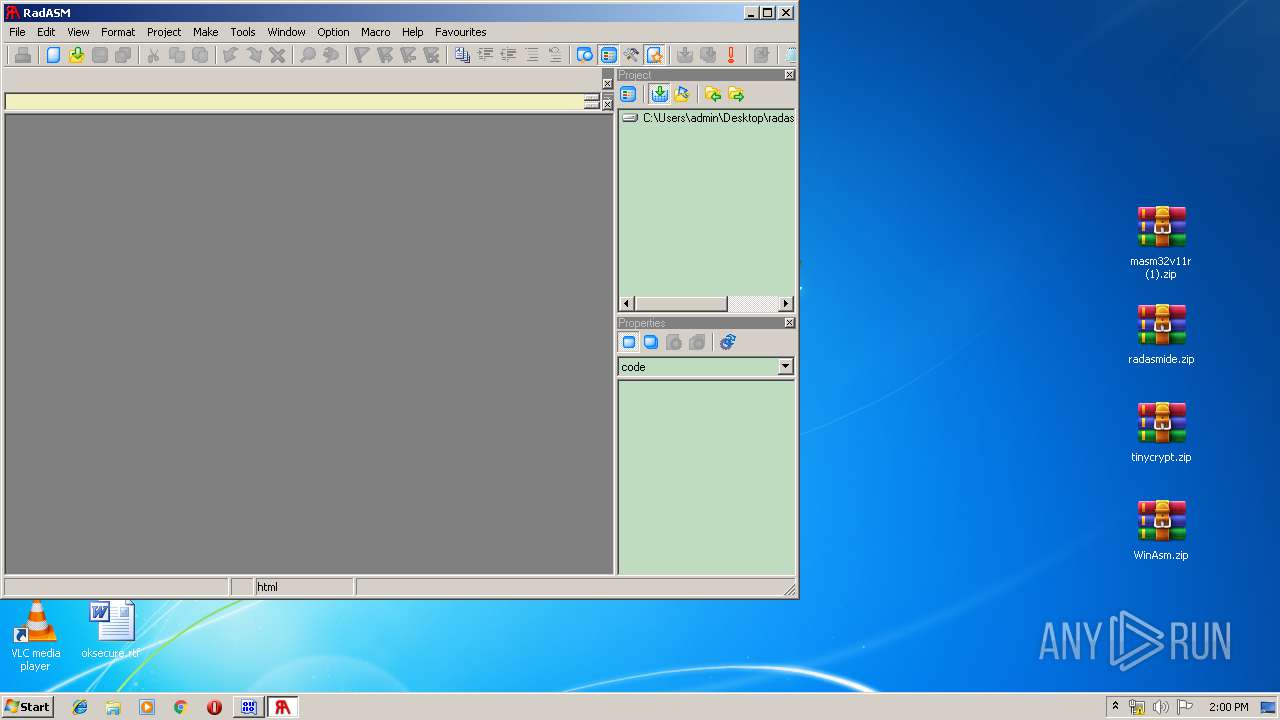Select tinycrypt.zip on the desktop
The width and height of the screenshot is (1280, 720).
(1161, 432)
